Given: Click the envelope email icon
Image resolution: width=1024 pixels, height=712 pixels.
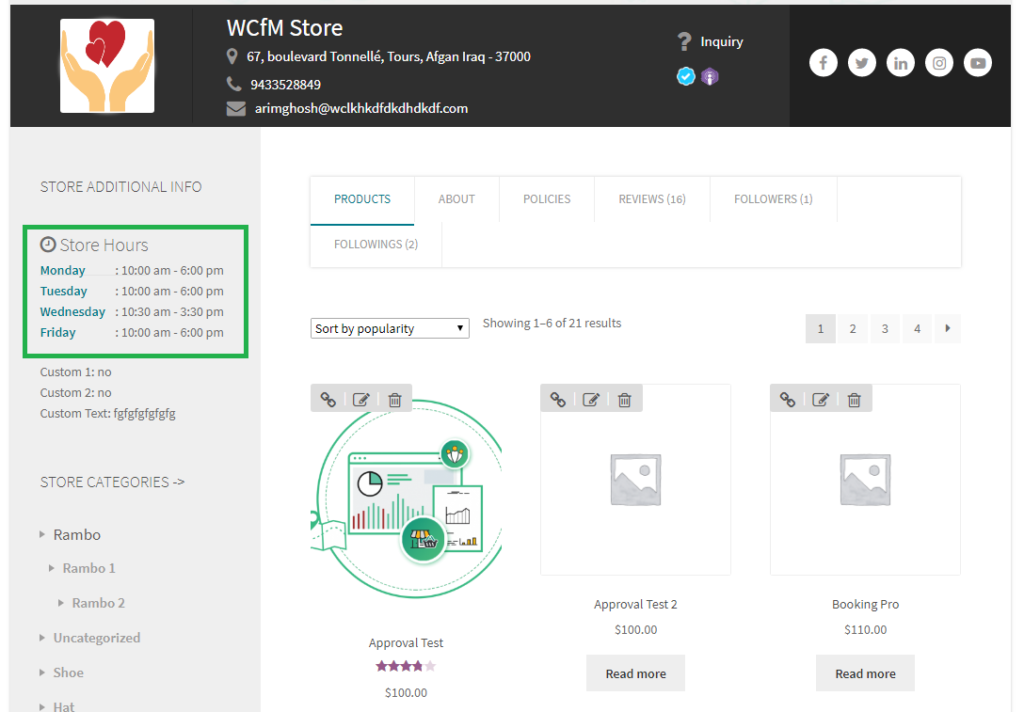Looking at the screenshot, I should (x=236, y=108).
